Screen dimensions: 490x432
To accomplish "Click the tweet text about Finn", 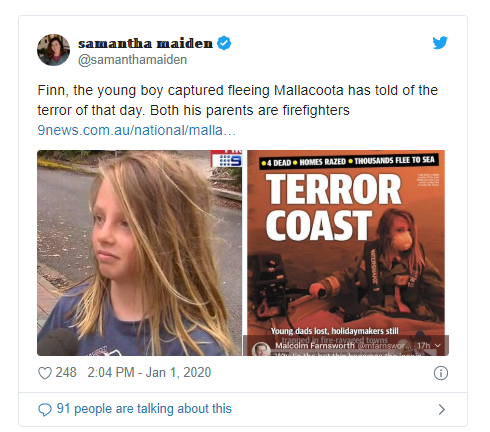I will [x=237, y=100].
